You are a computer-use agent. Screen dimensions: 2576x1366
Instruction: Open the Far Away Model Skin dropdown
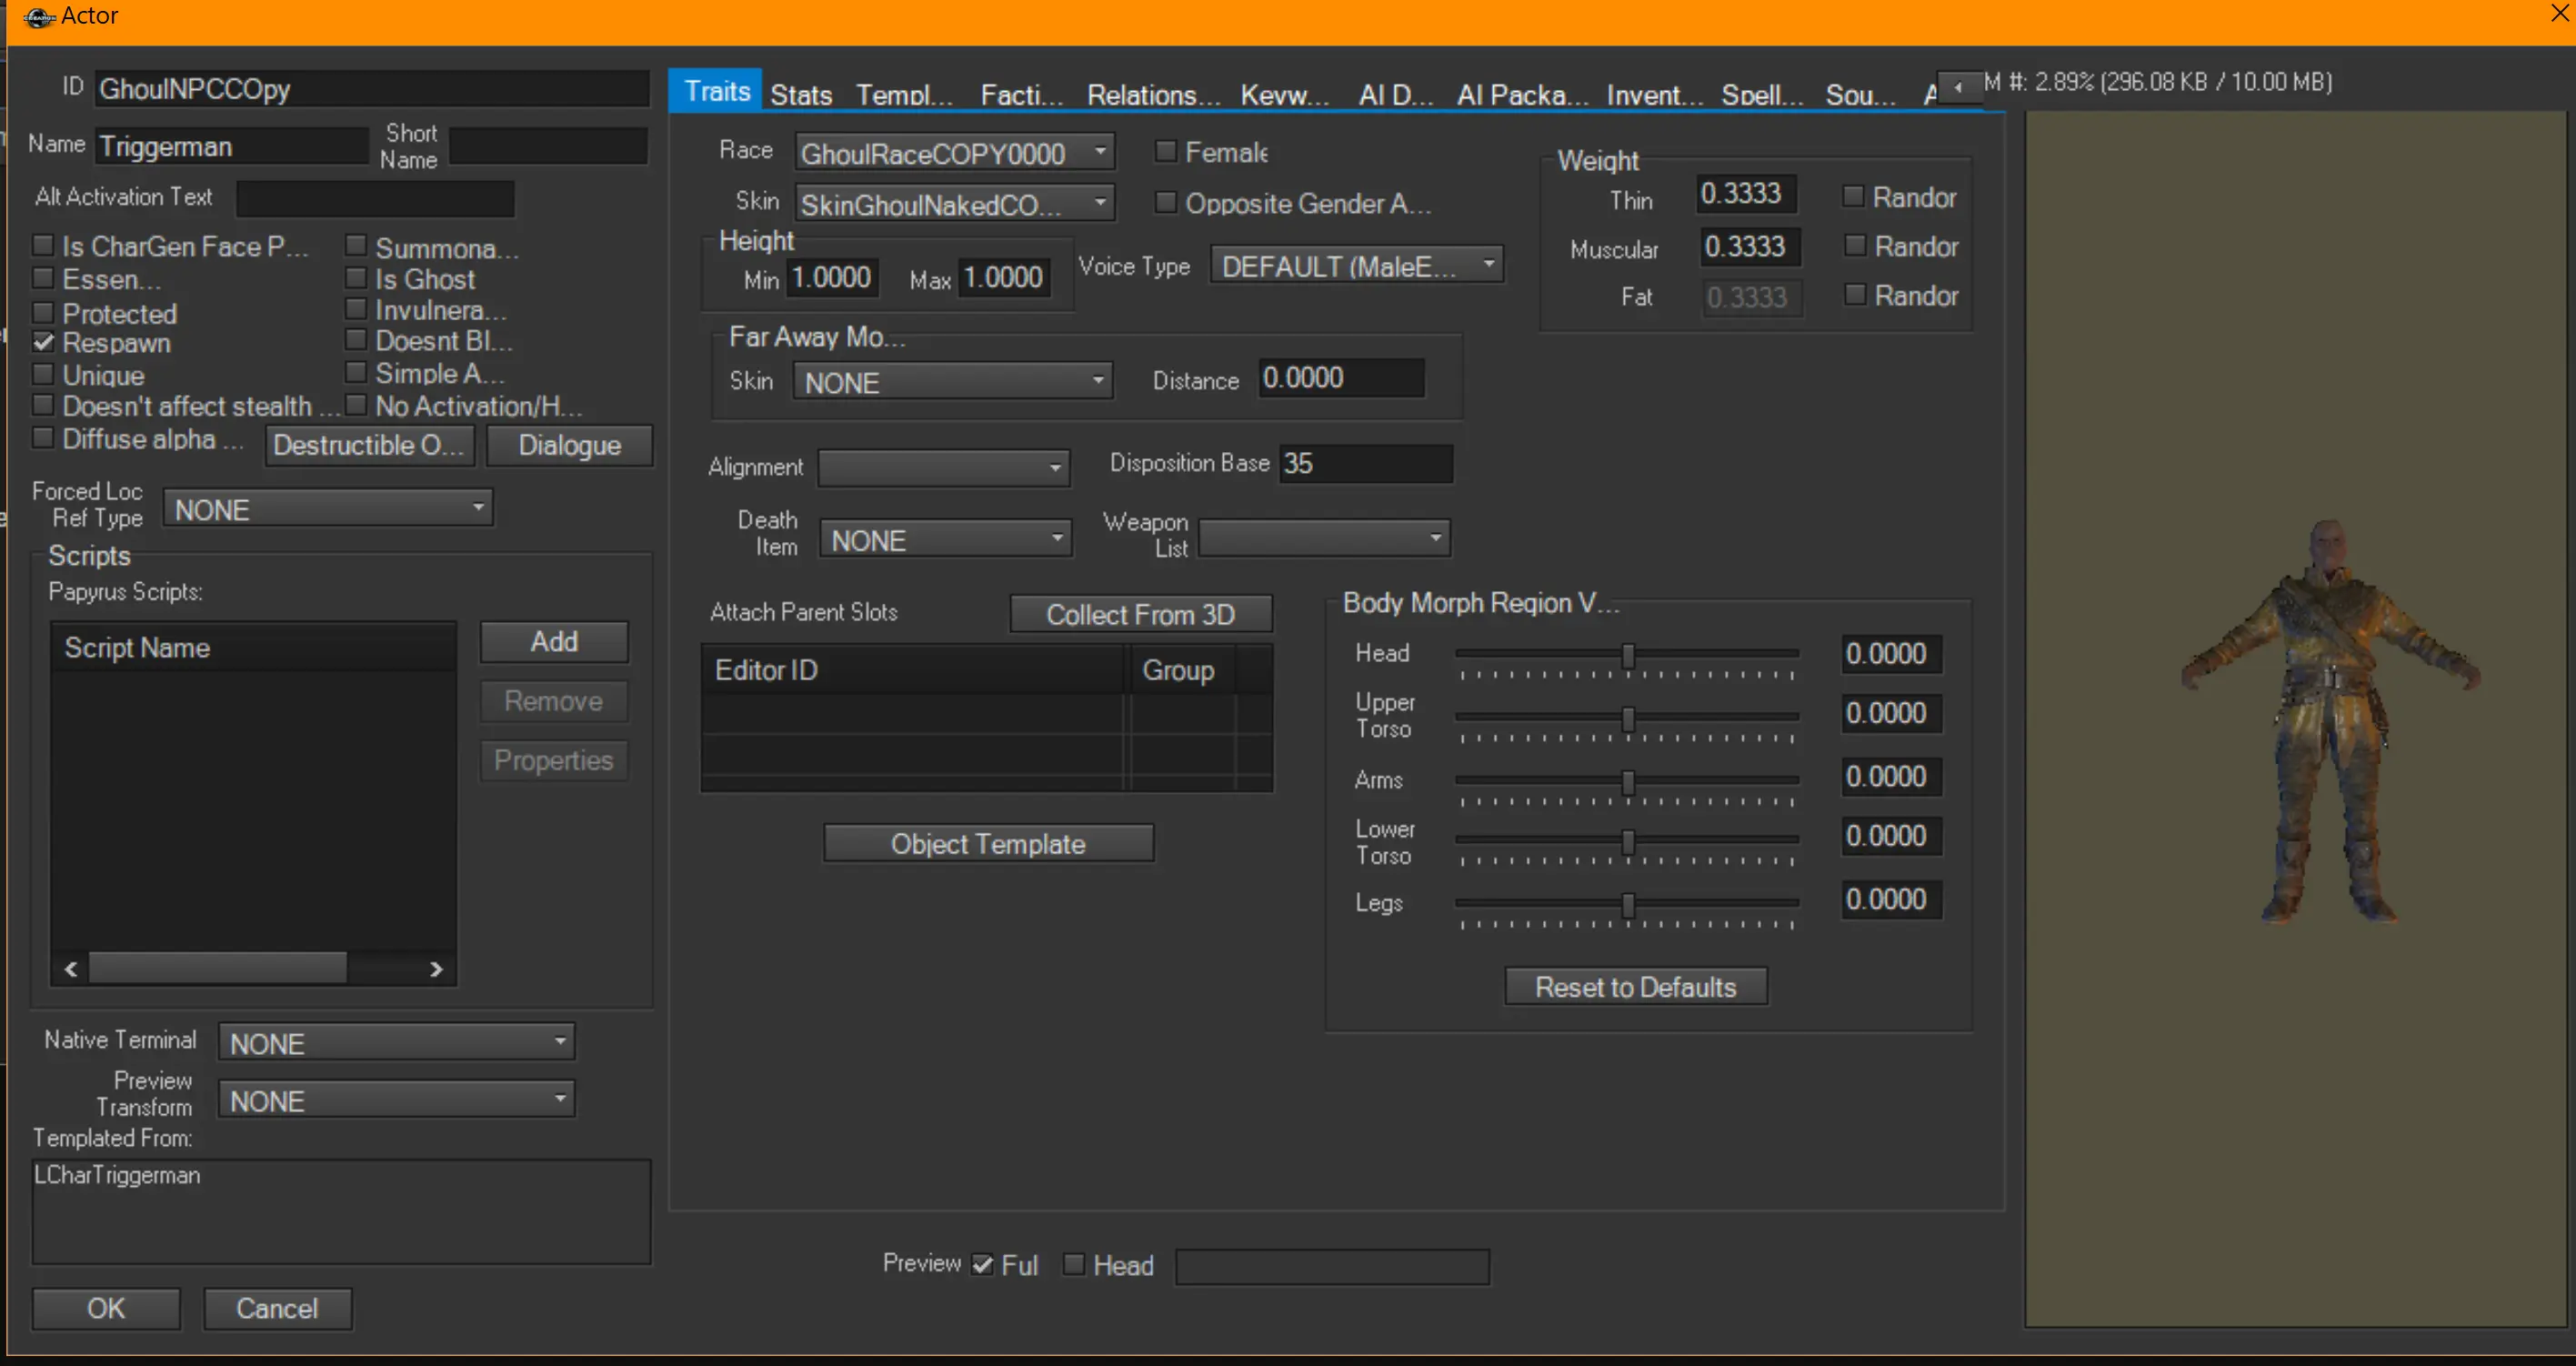click(953, 382)
